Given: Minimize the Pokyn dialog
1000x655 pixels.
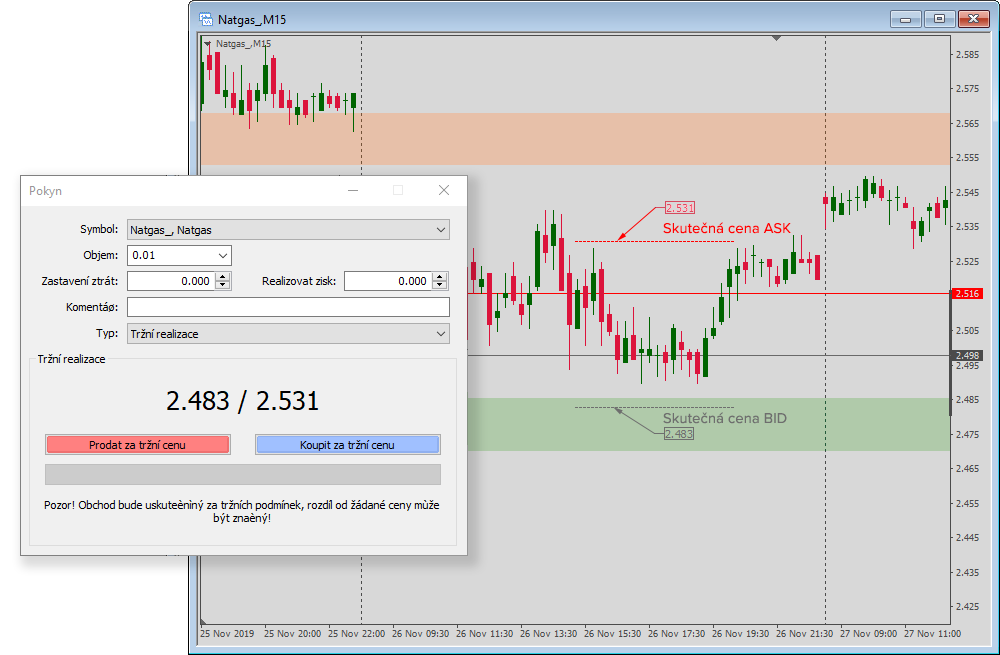Looking at the screenshot, I should 353,190.
